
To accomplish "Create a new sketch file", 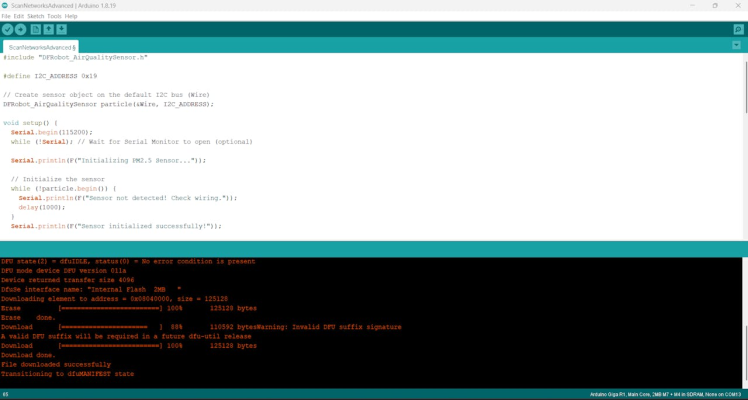I will point(36,30).
